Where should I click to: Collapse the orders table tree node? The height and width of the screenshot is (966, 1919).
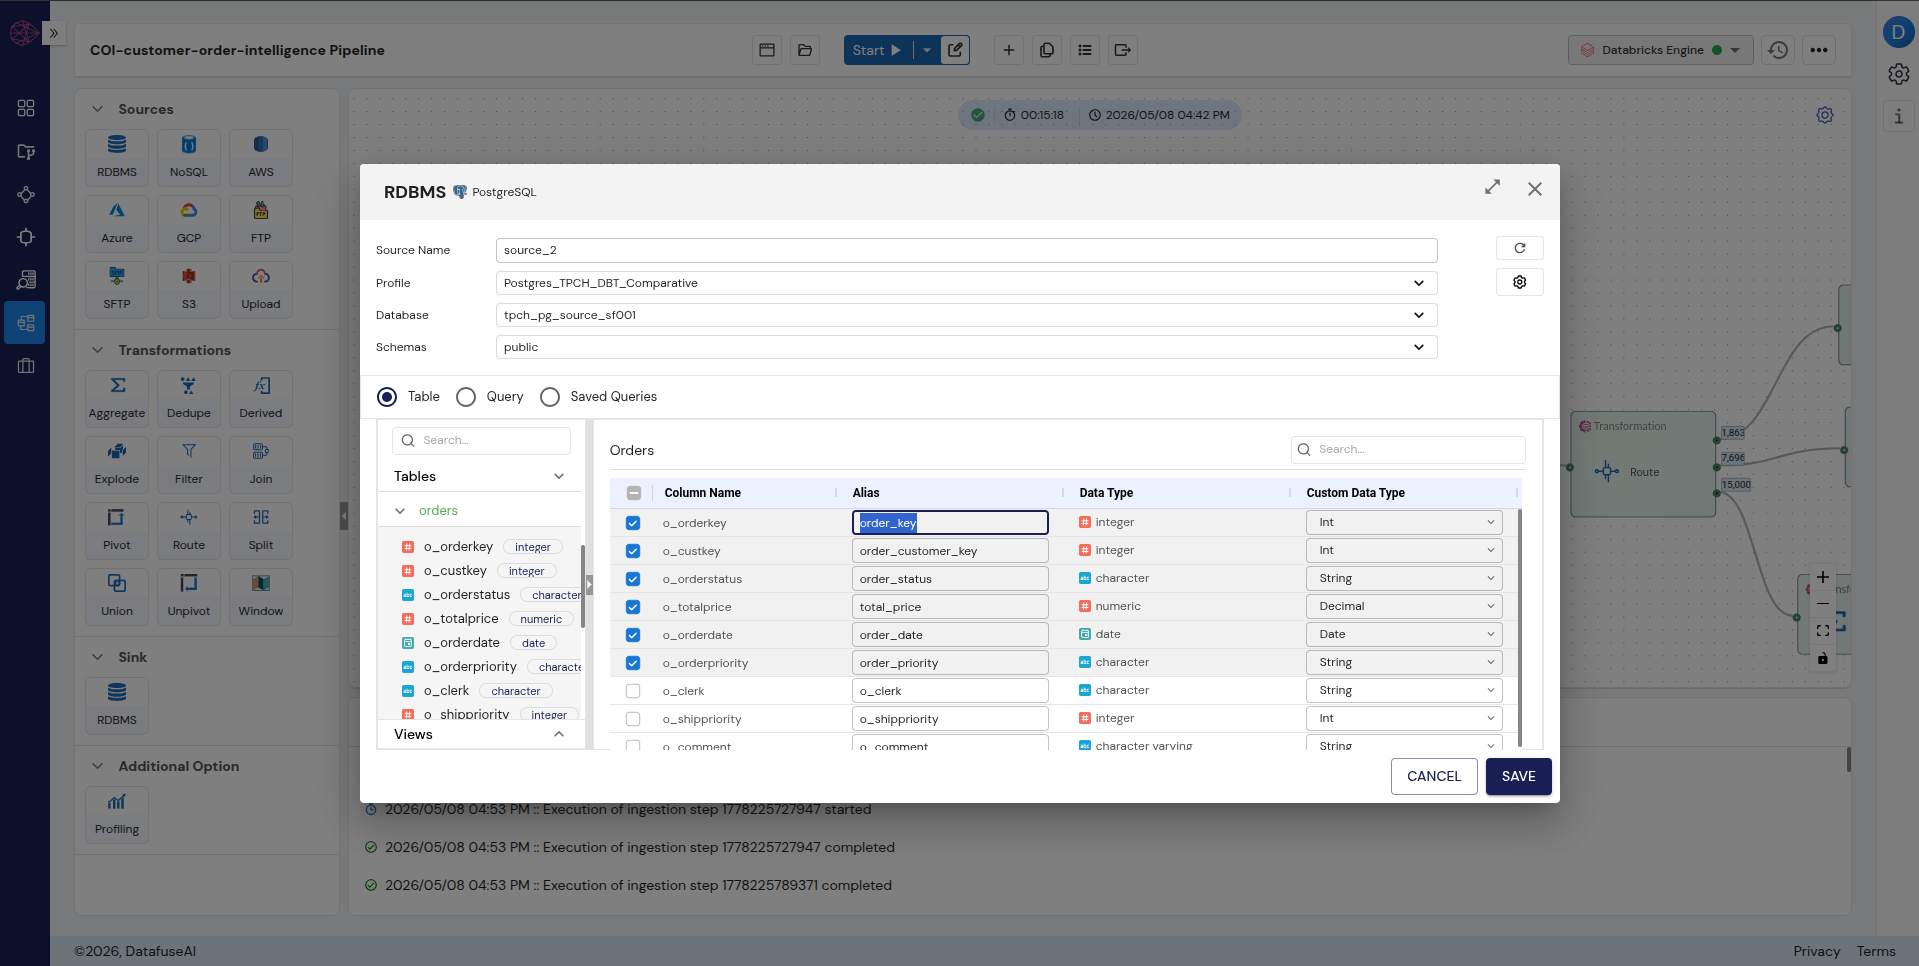click(400, 511)
